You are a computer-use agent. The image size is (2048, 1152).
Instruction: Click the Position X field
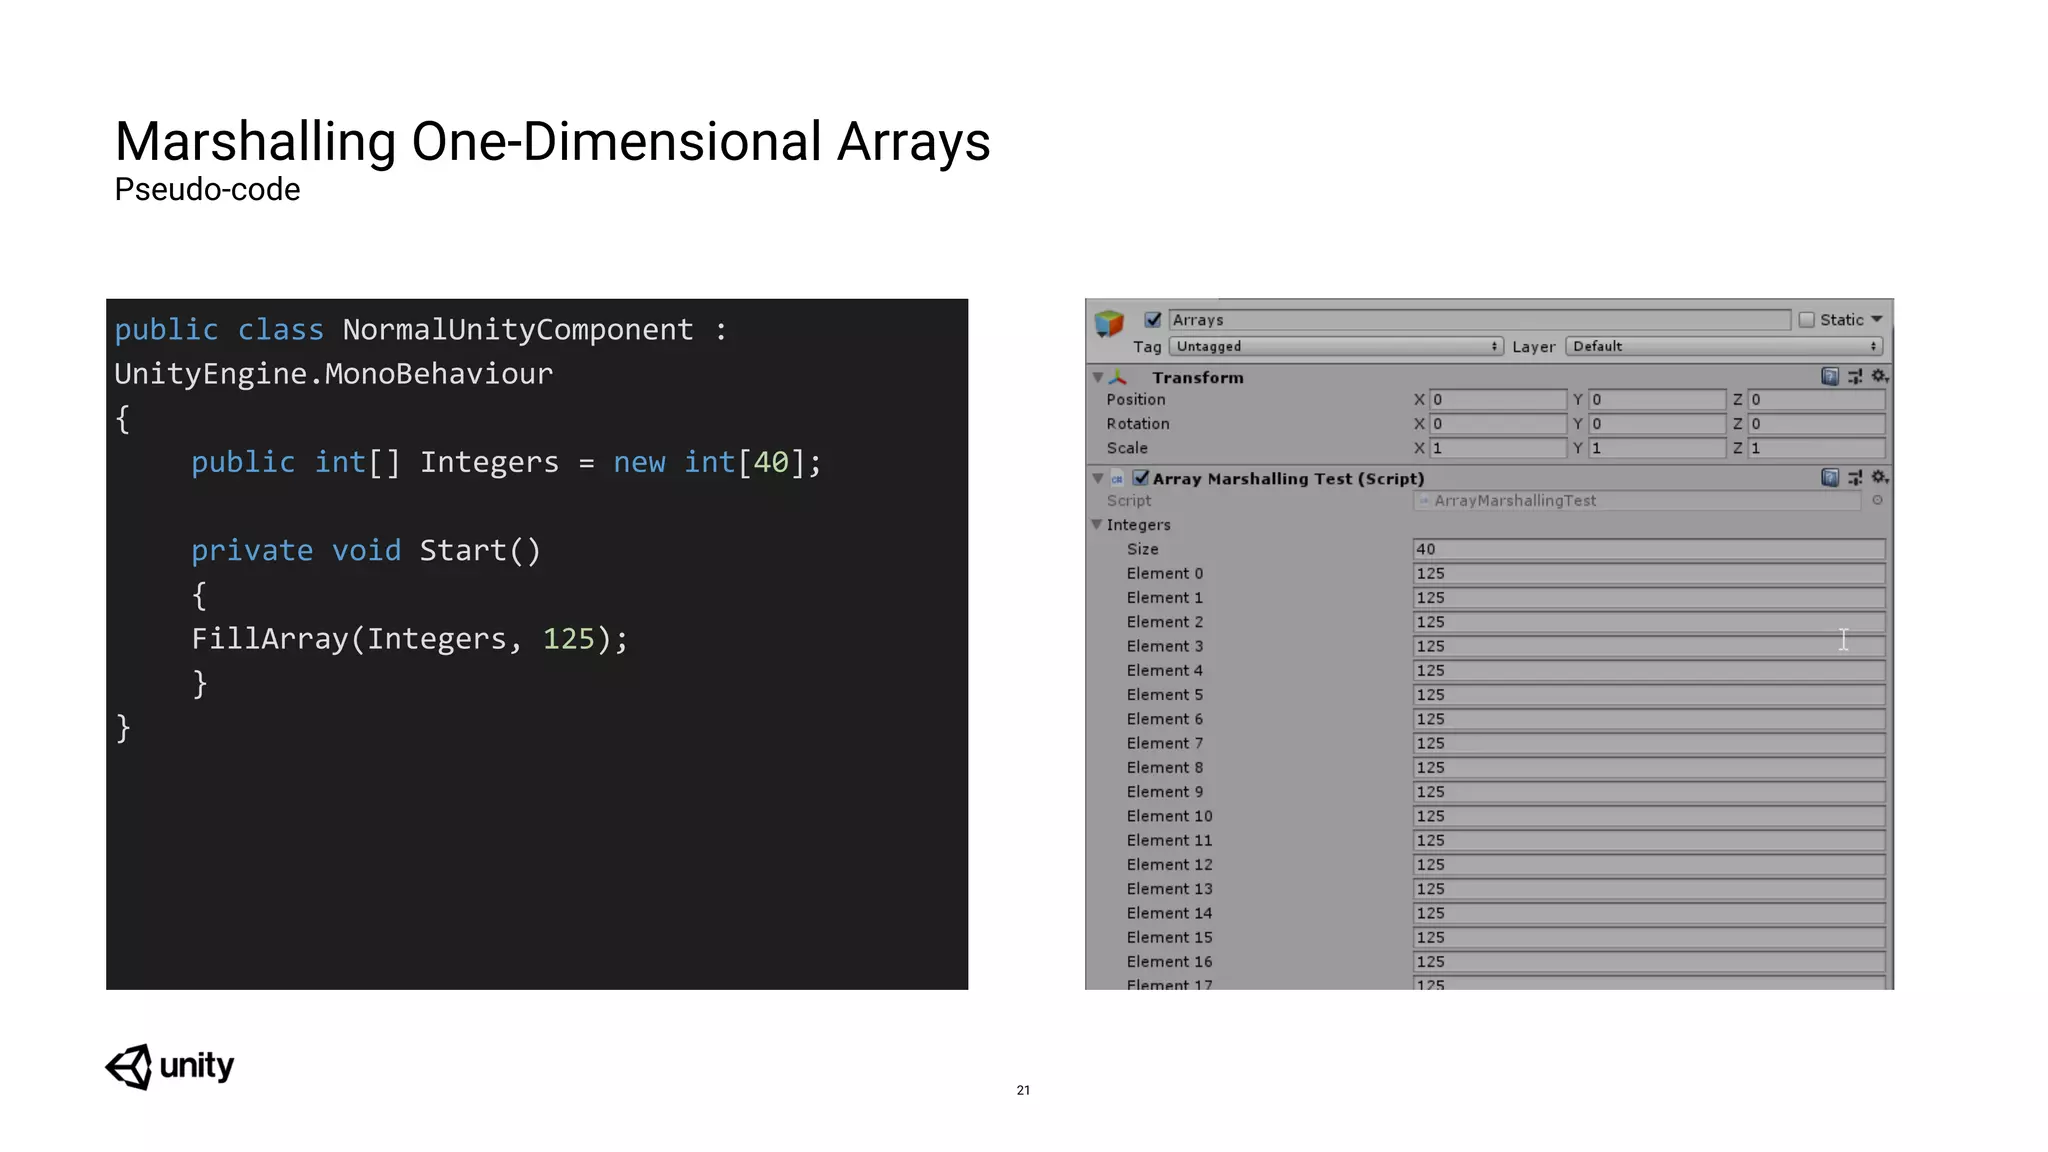click(1497, 399)
